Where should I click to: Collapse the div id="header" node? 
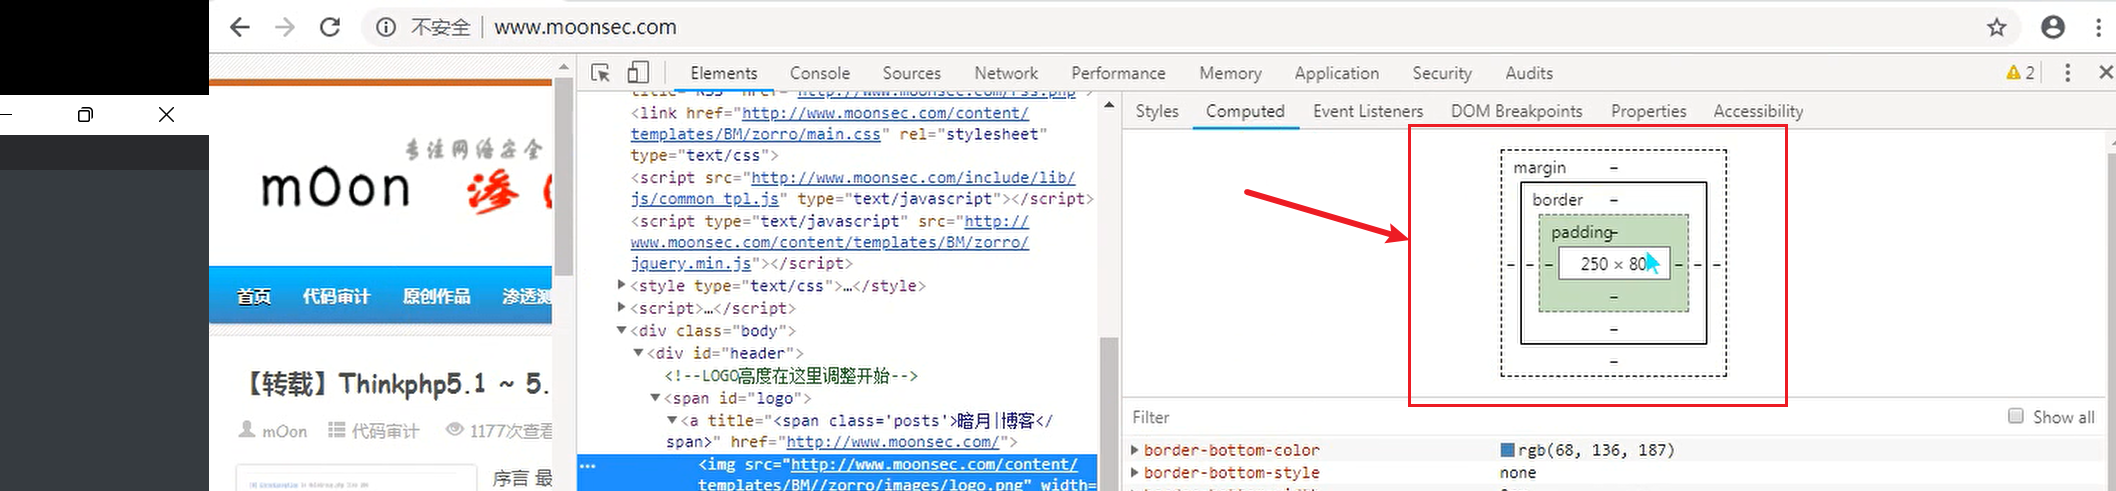[x=638, y=353]
